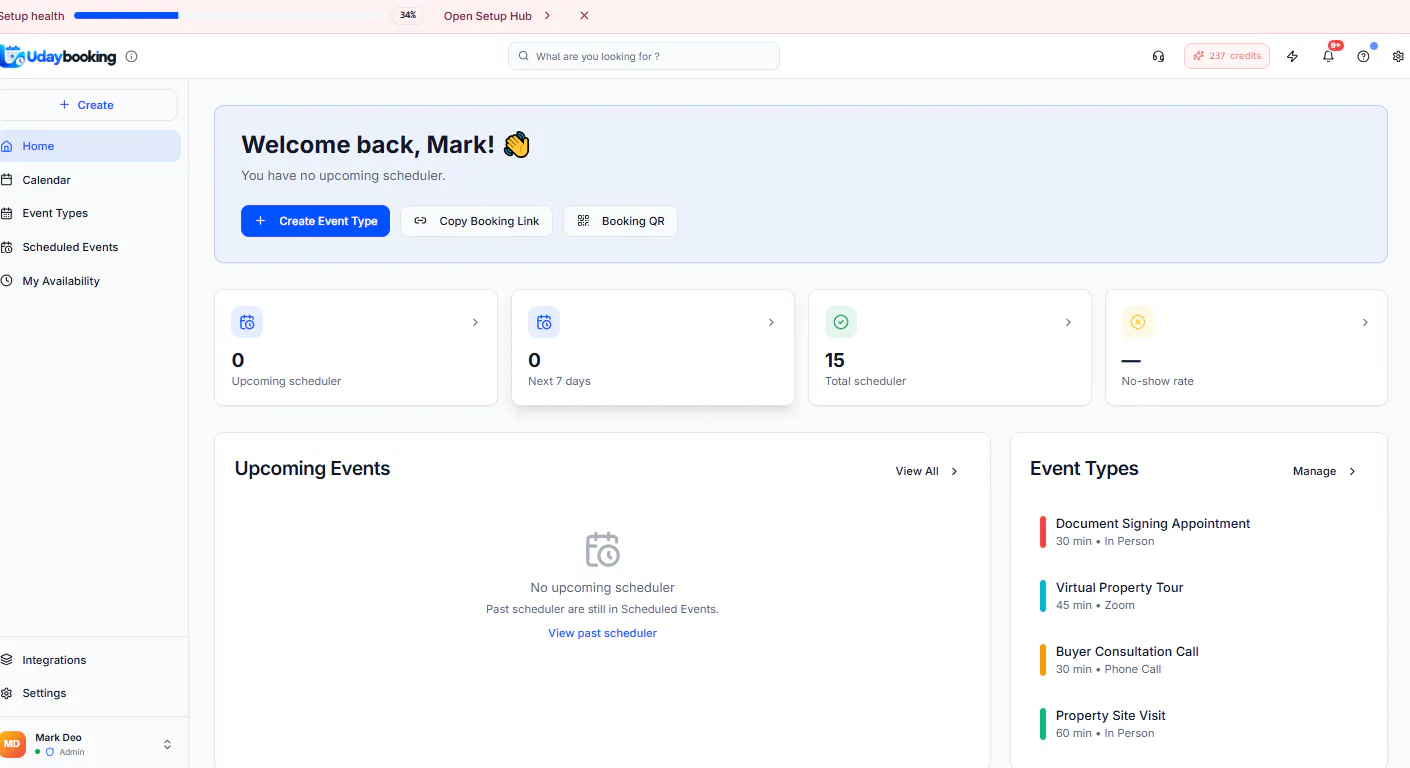Open the No-show rate card arrow
The image size is (1410, 768).
(1365, 323)
